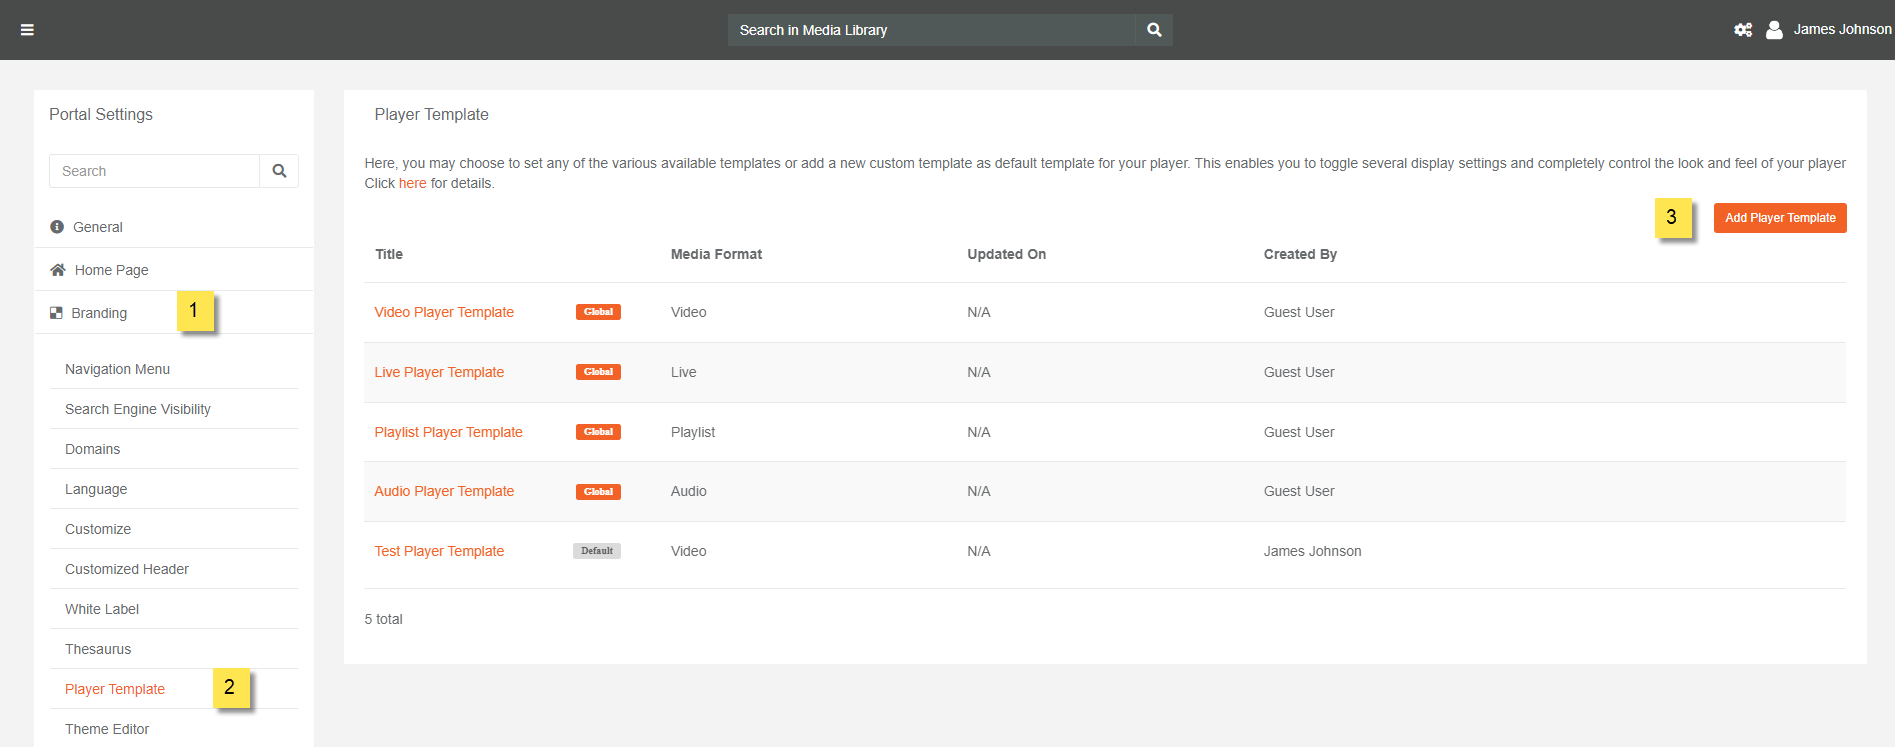Screen dimensions: 1895x747
Task: Open the Navigation Menu settings
Action: coord(117,369)
